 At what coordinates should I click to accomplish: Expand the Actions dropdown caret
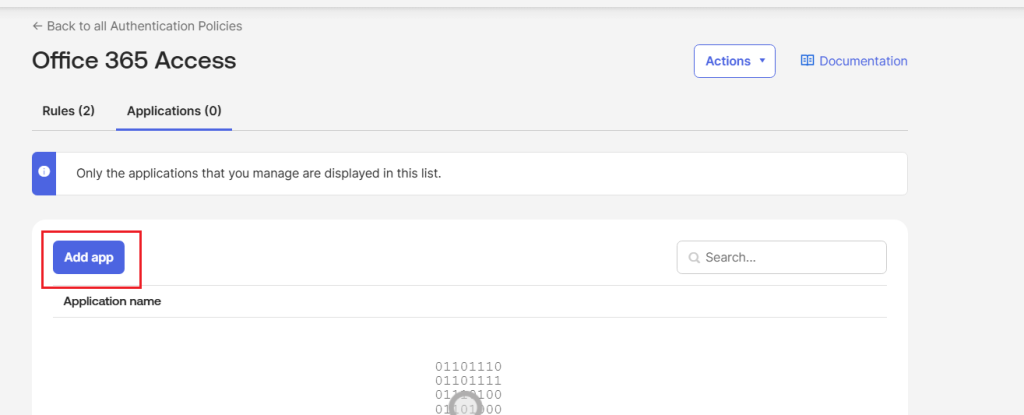coord(762,61)
